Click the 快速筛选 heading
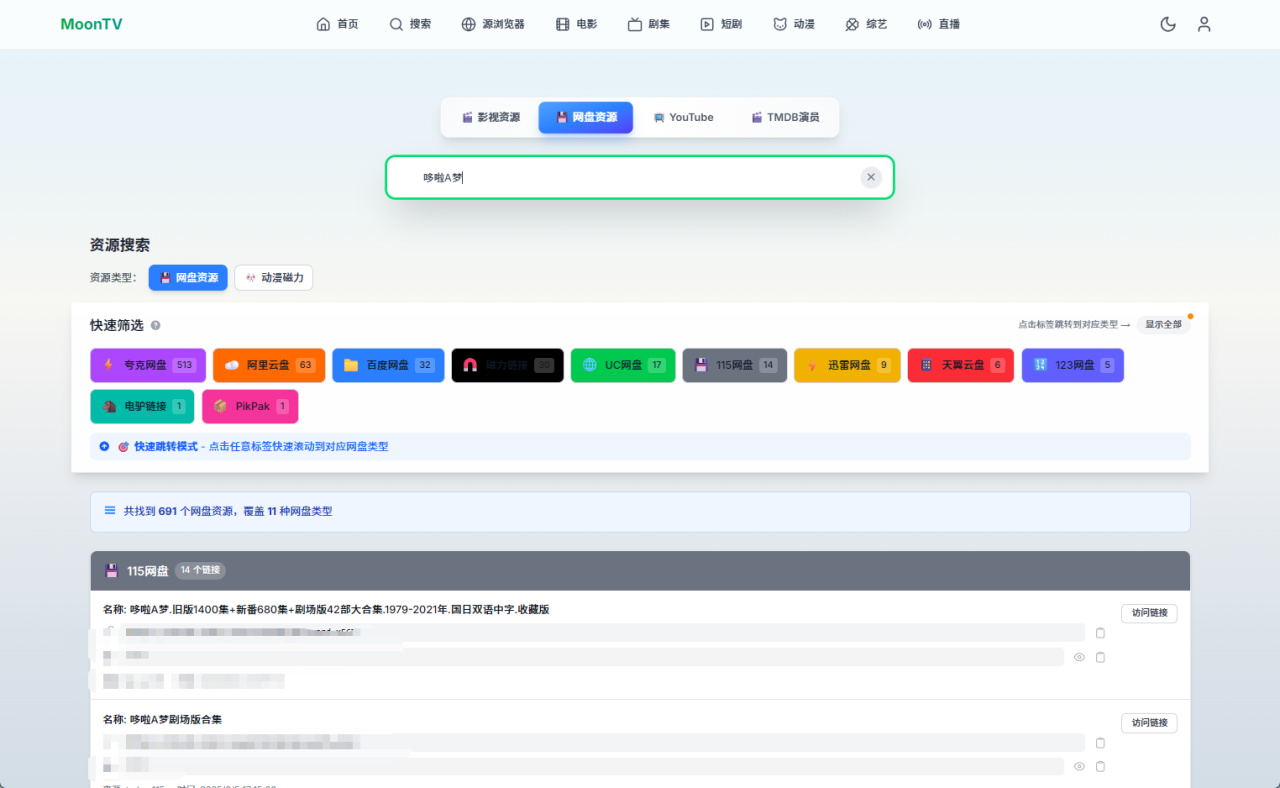The image size is (1280, 788). pyautogui.click(x=117, y=325)
